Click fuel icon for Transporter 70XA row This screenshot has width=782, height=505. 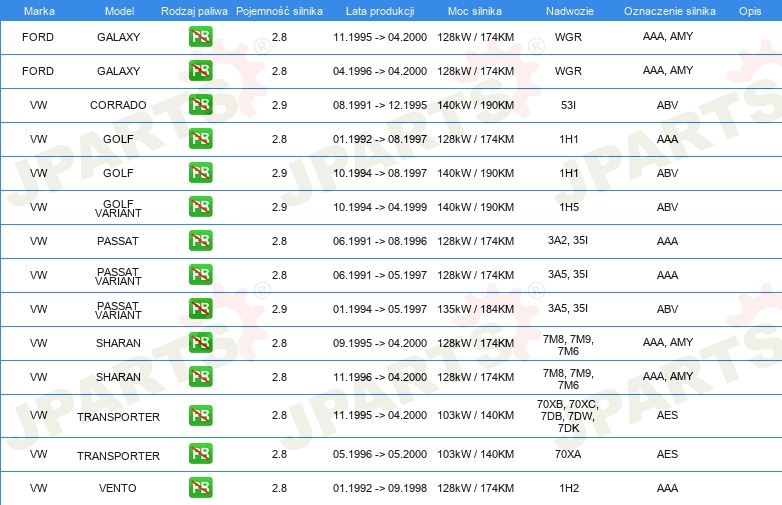point(200,454)
